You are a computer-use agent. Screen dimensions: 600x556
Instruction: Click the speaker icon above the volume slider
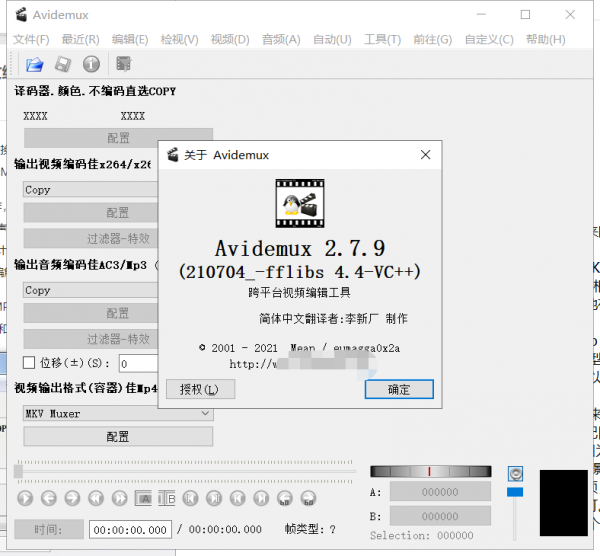point(515,474)
